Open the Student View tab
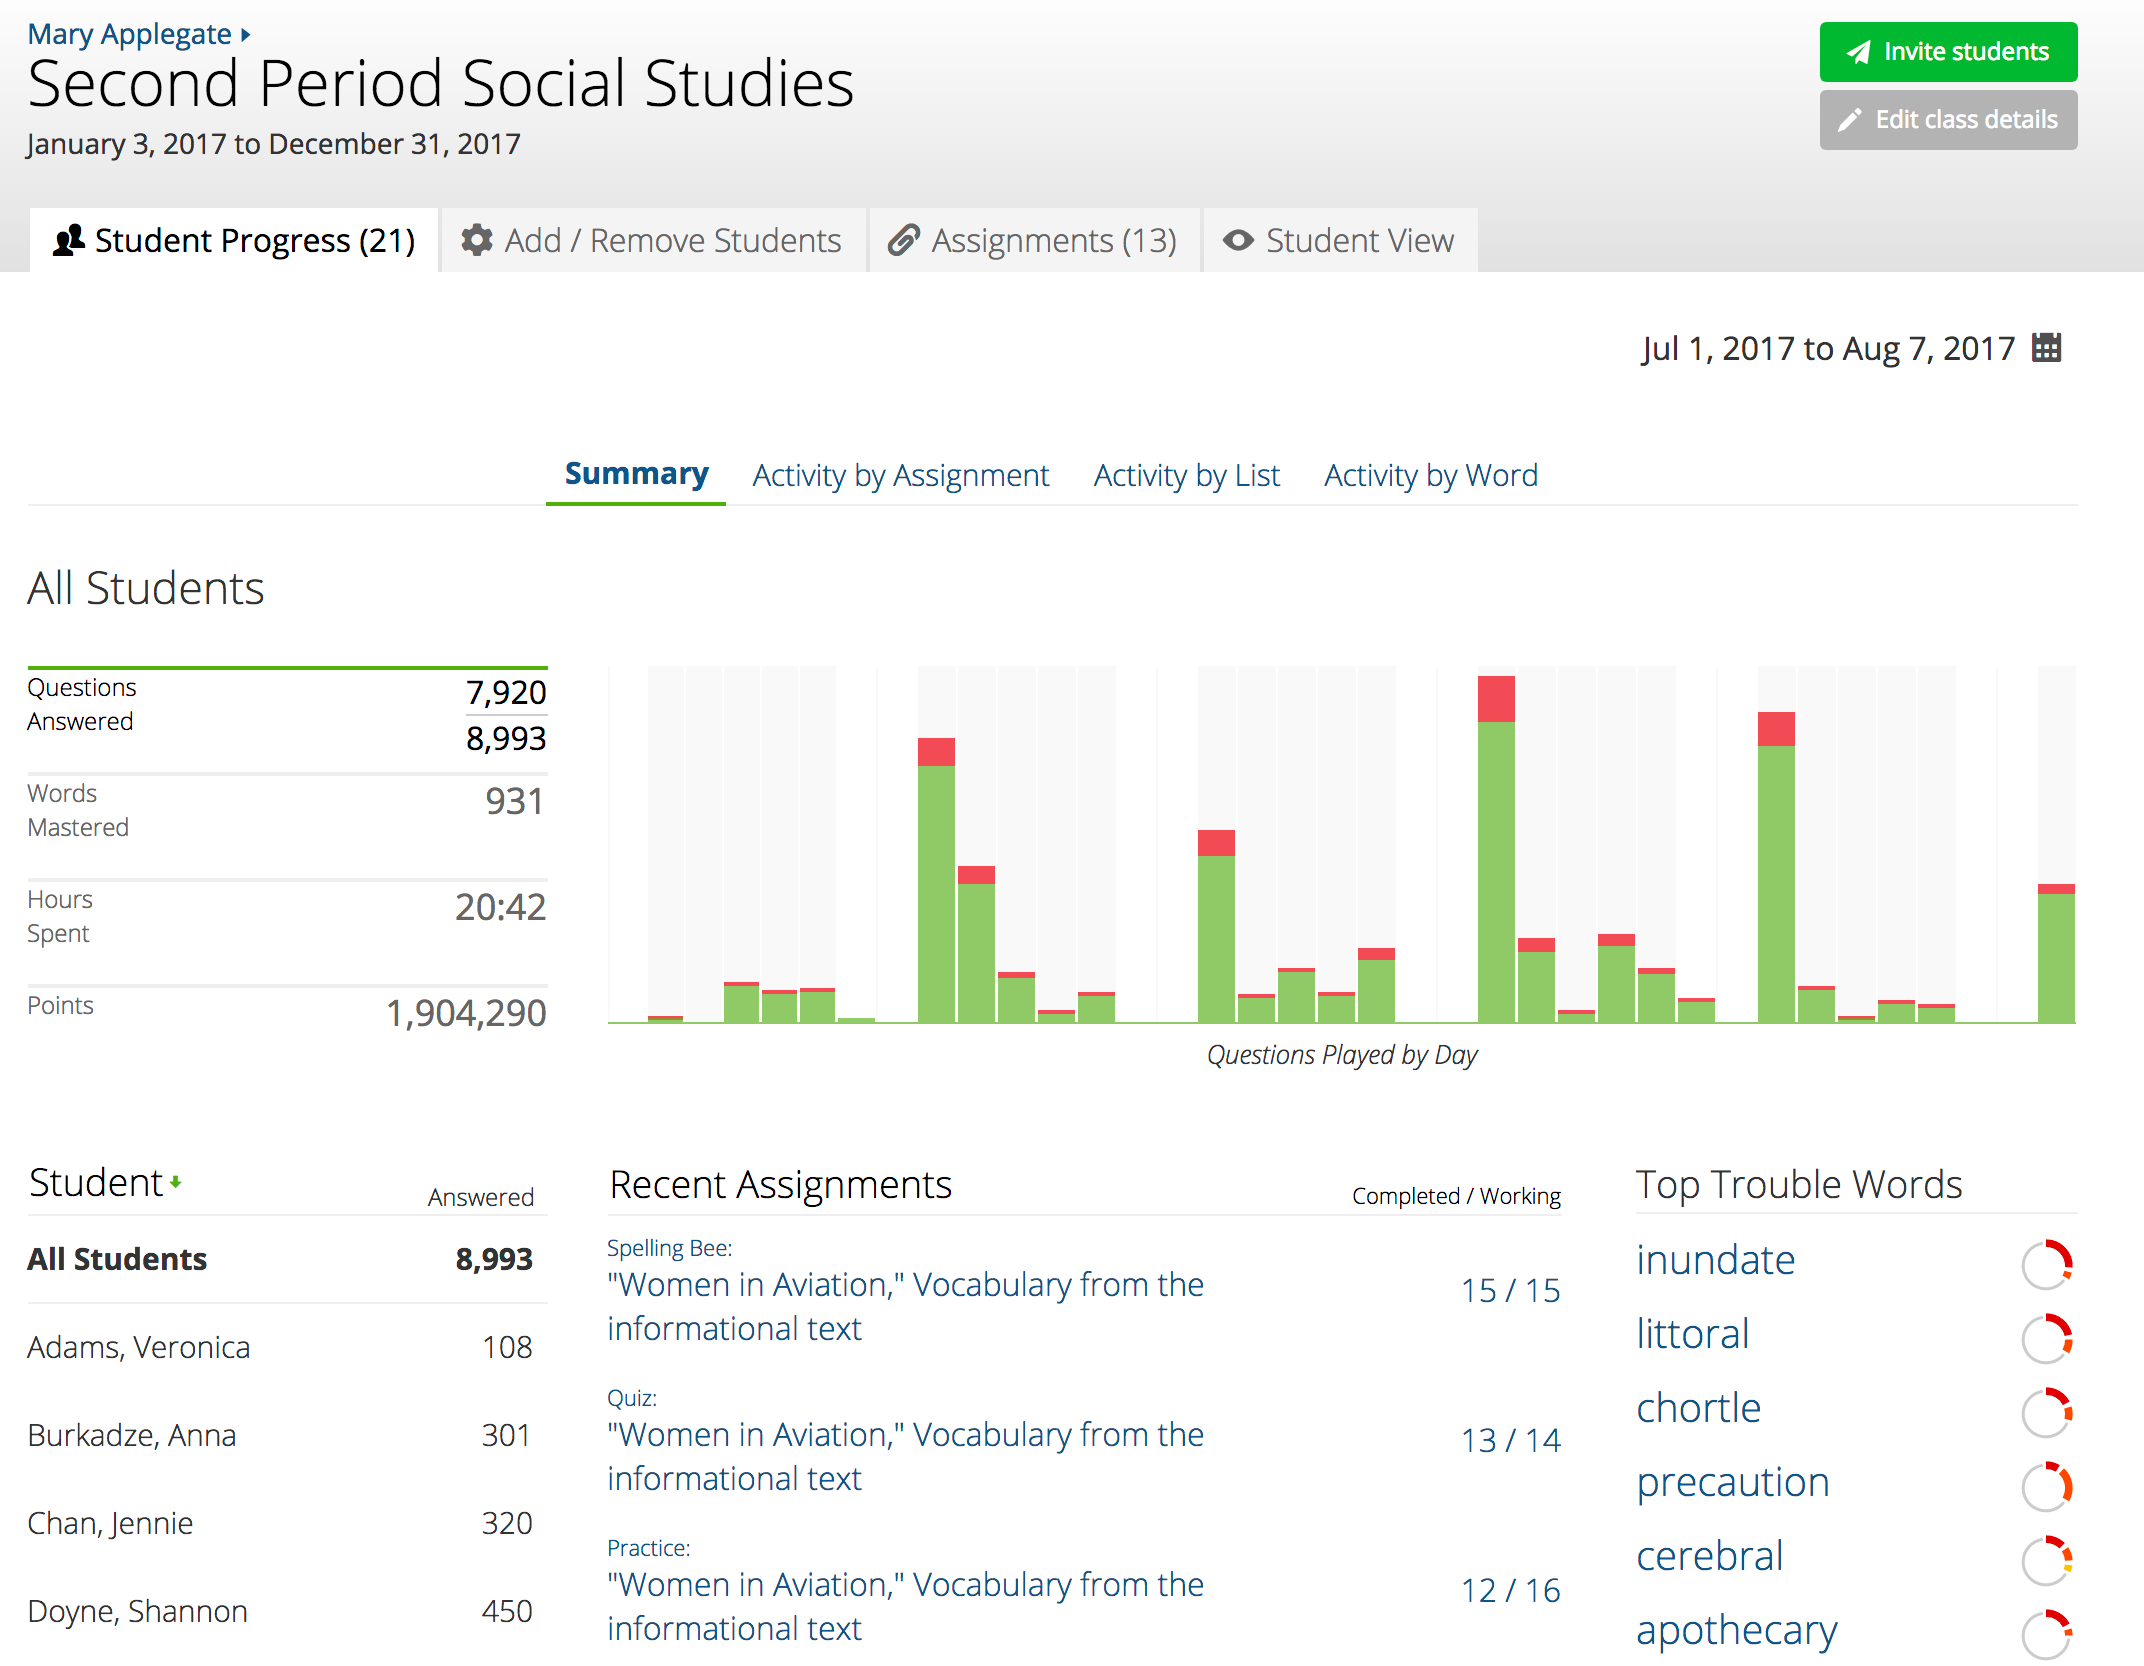2144x1666 pixels. [1340, 241]
